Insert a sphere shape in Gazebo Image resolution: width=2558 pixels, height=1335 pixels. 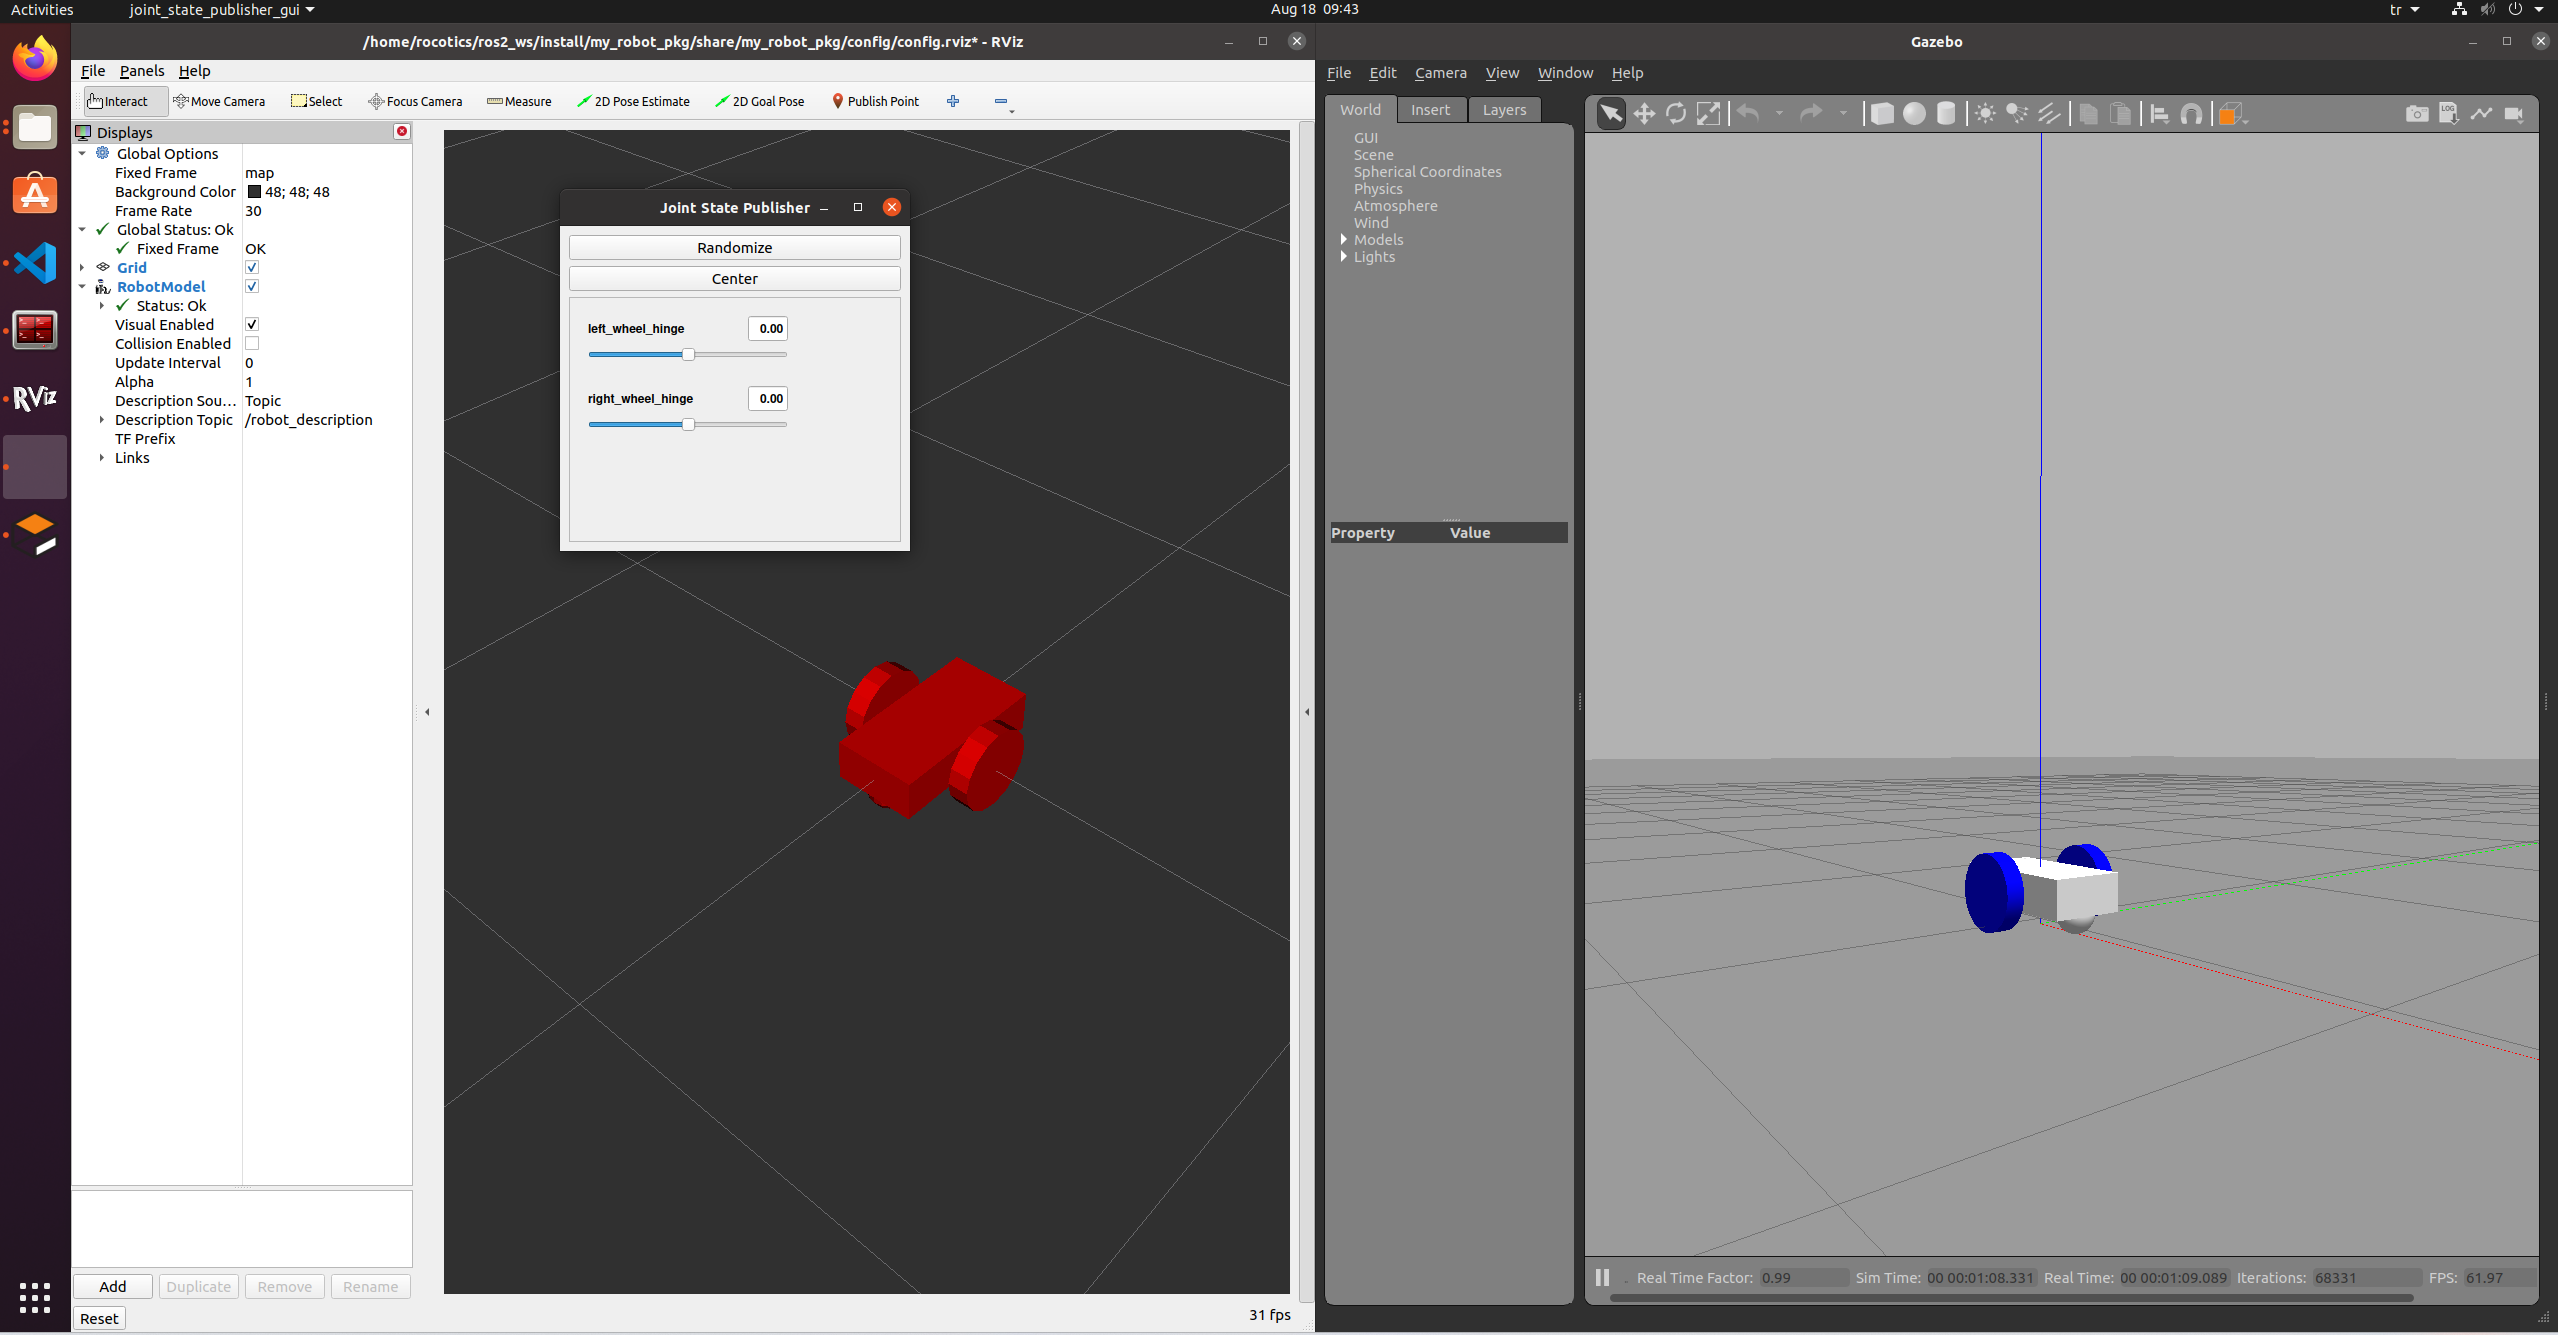(1914, 114)
